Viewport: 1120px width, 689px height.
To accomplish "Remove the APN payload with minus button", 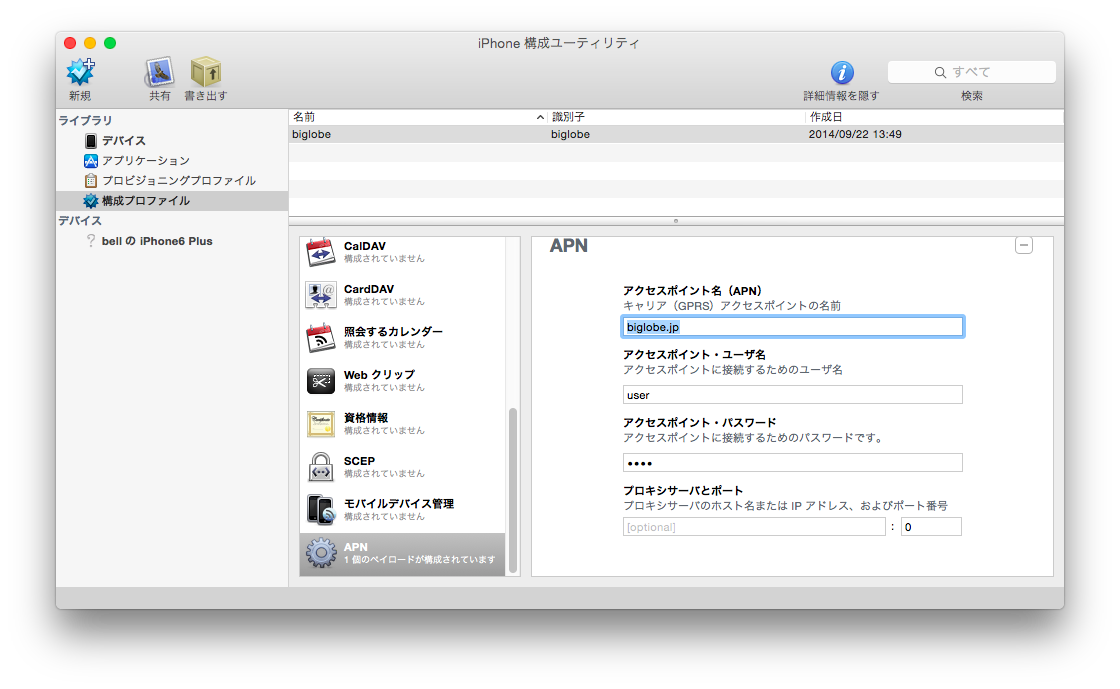I will 1024,246.
